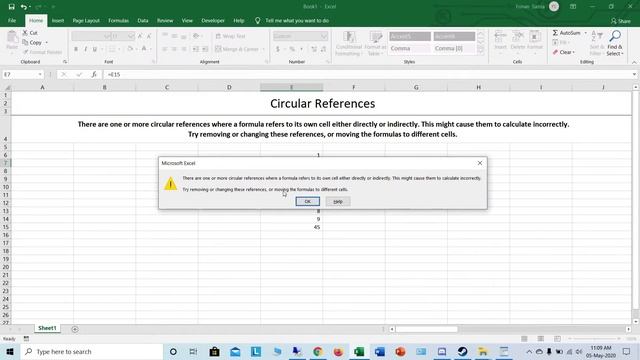Click Merge & Center
640x360 pixels.
237,49
